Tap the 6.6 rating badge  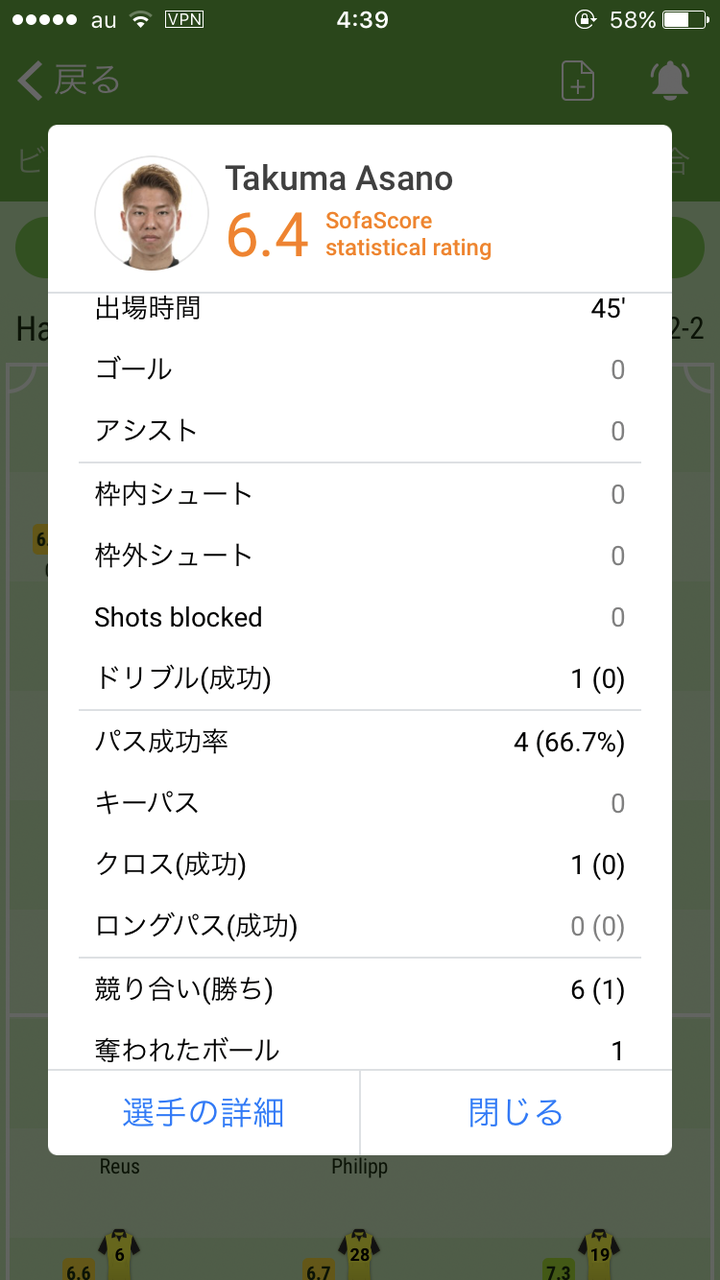point(78,1271)
